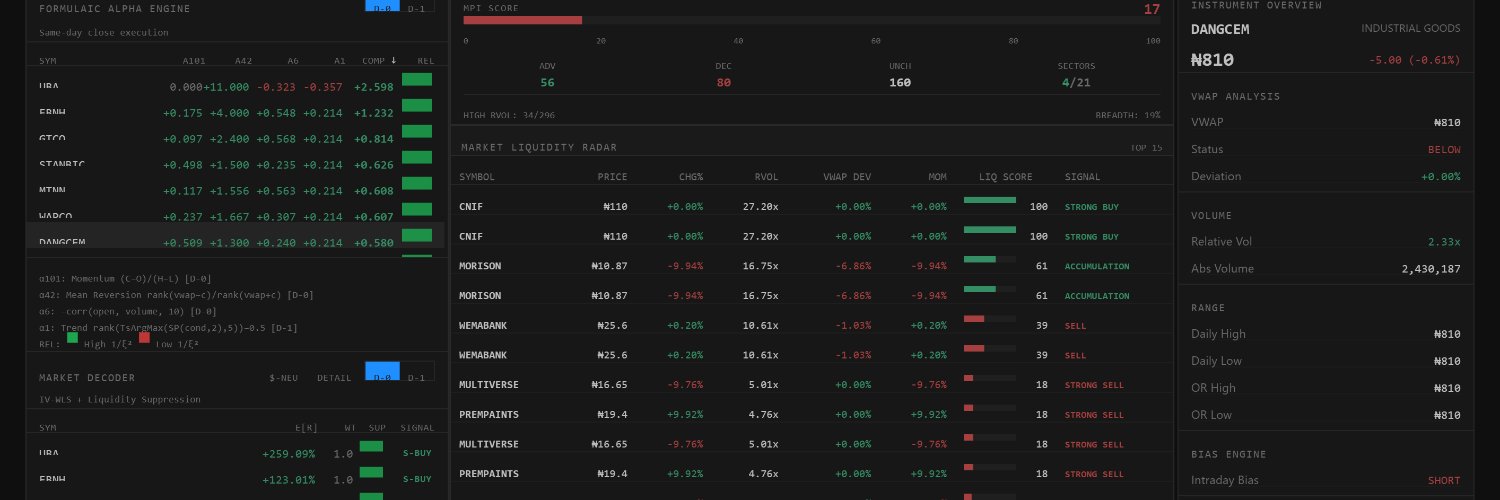Click HIGH RVOL: 34/296 label
The image size is (1500, 500).
(x=509, y=115)
